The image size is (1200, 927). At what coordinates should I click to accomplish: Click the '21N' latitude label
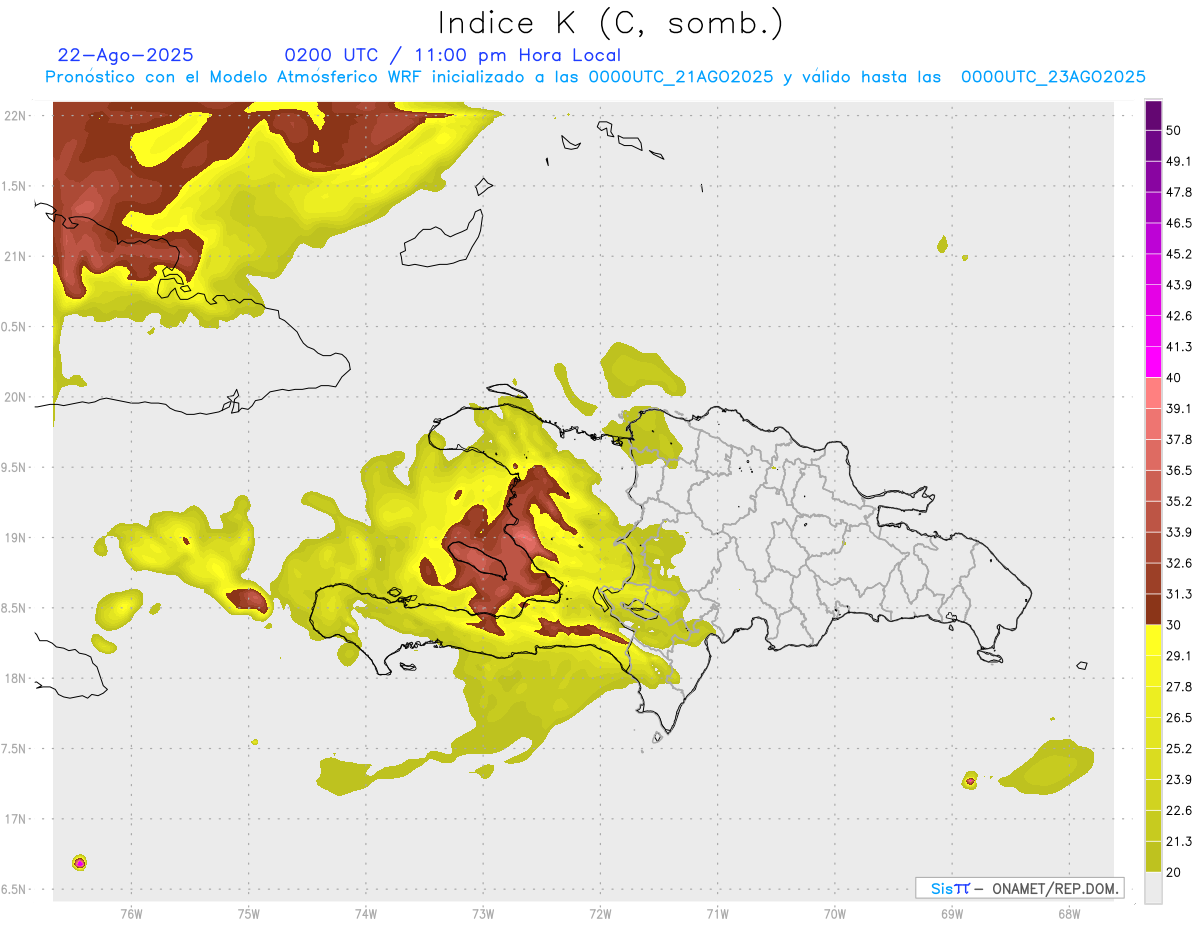click(x=15, y=256)
